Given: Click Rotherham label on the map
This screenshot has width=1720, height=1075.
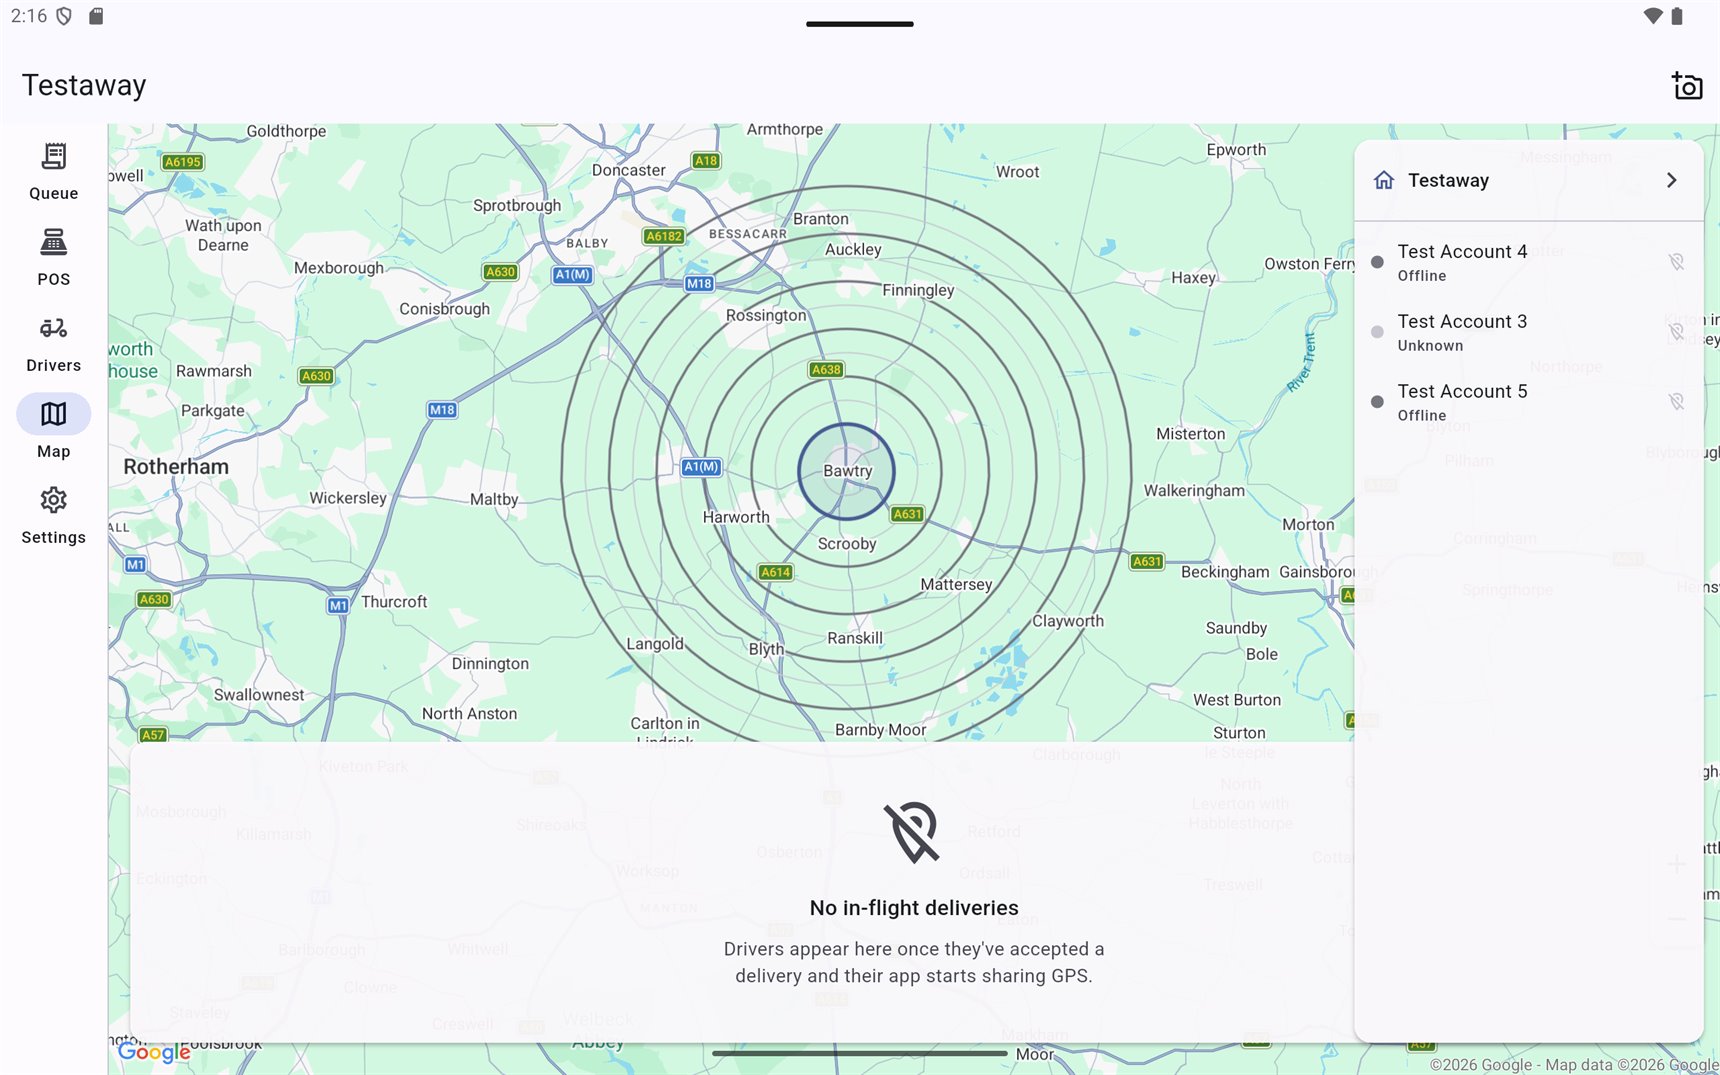Looking at the screenshot, I should [176, 467].
